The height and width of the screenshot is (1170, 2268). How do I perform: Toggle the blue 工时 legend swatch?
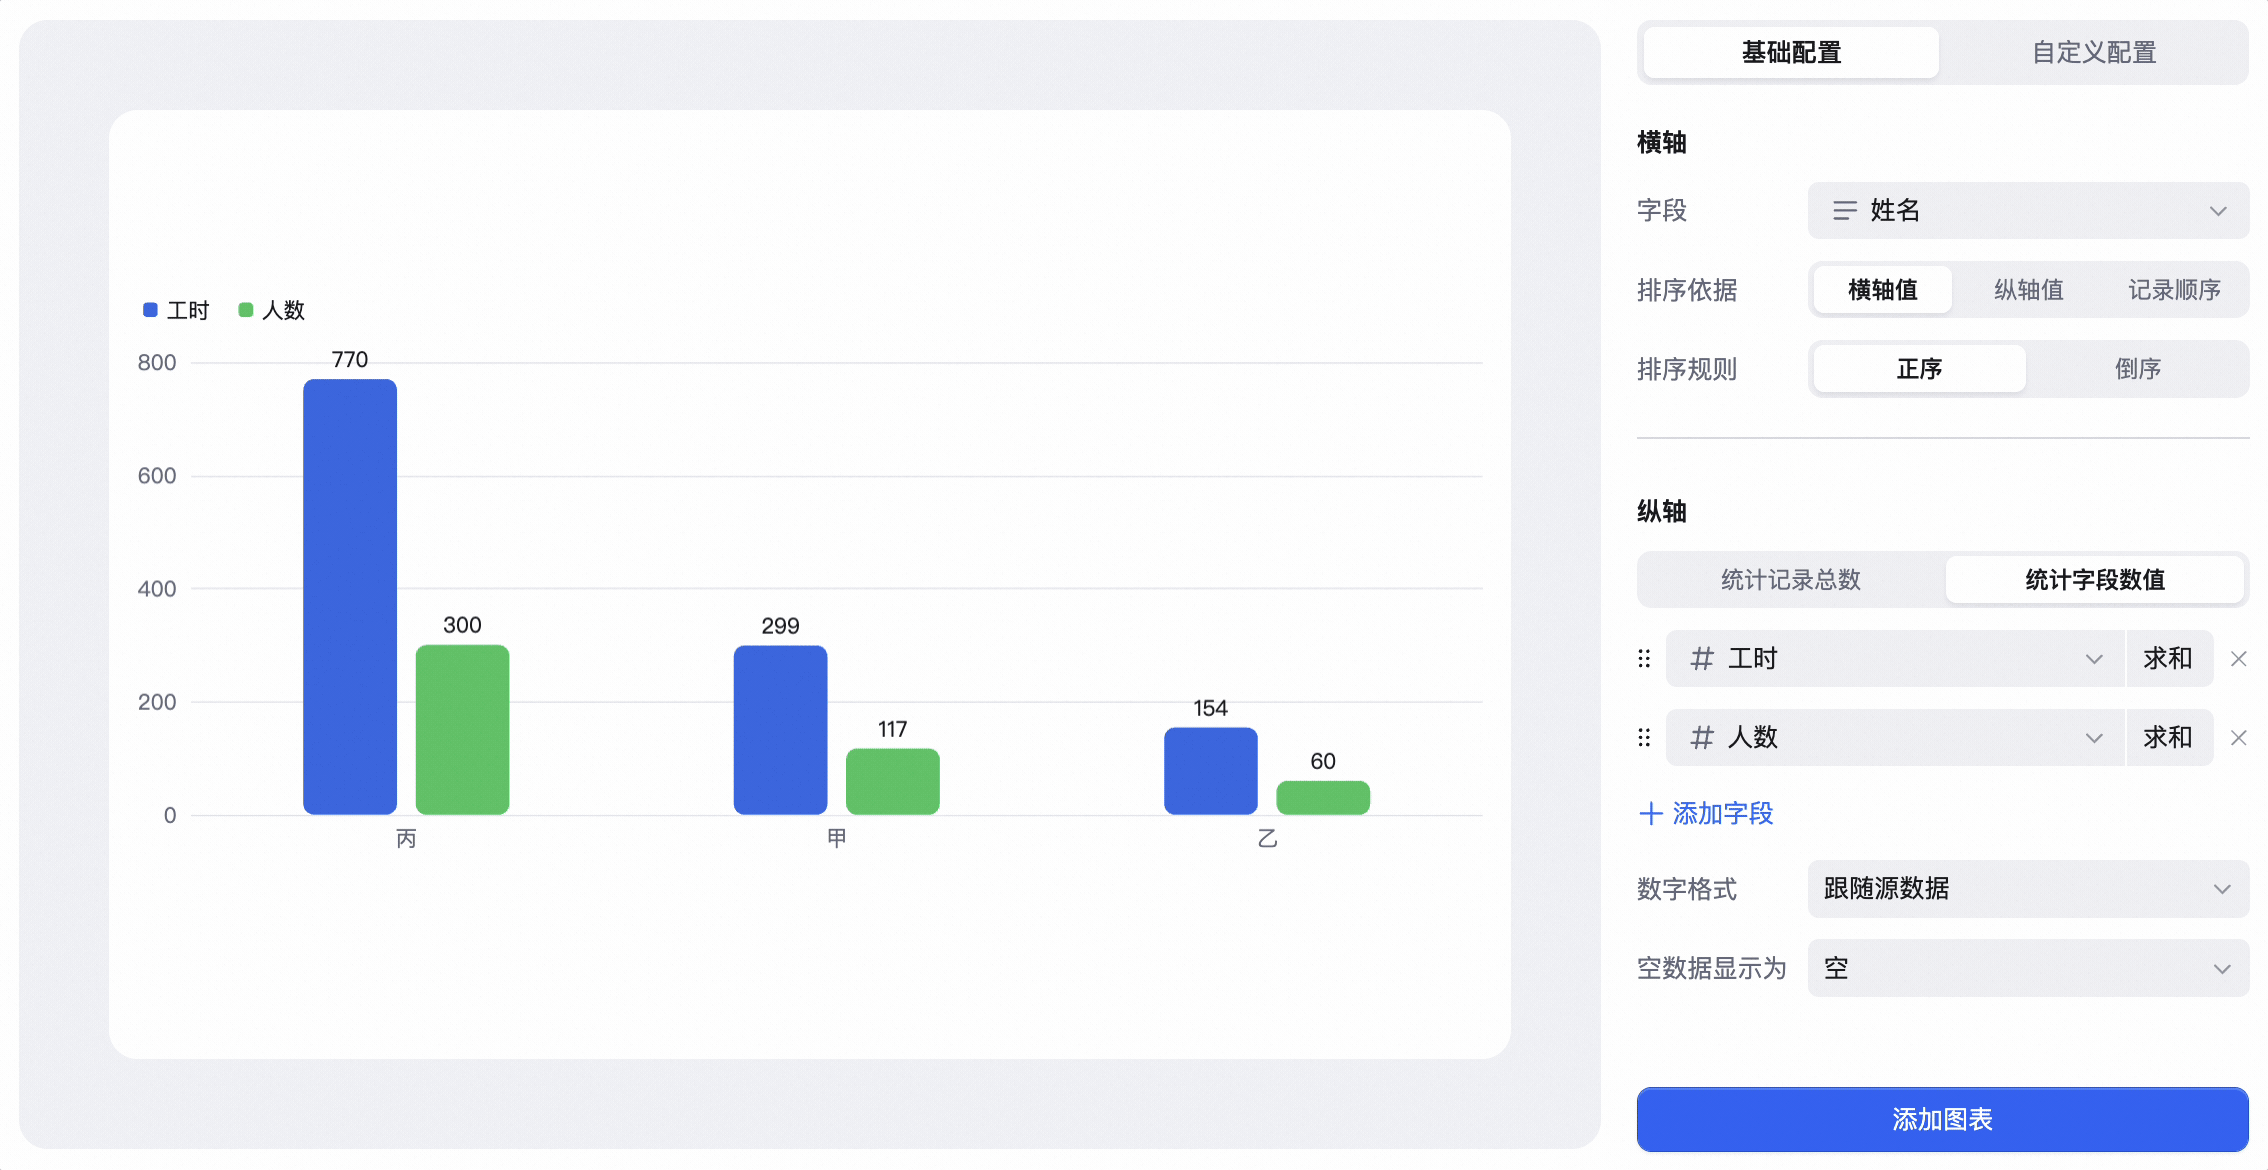click(151, 310)
